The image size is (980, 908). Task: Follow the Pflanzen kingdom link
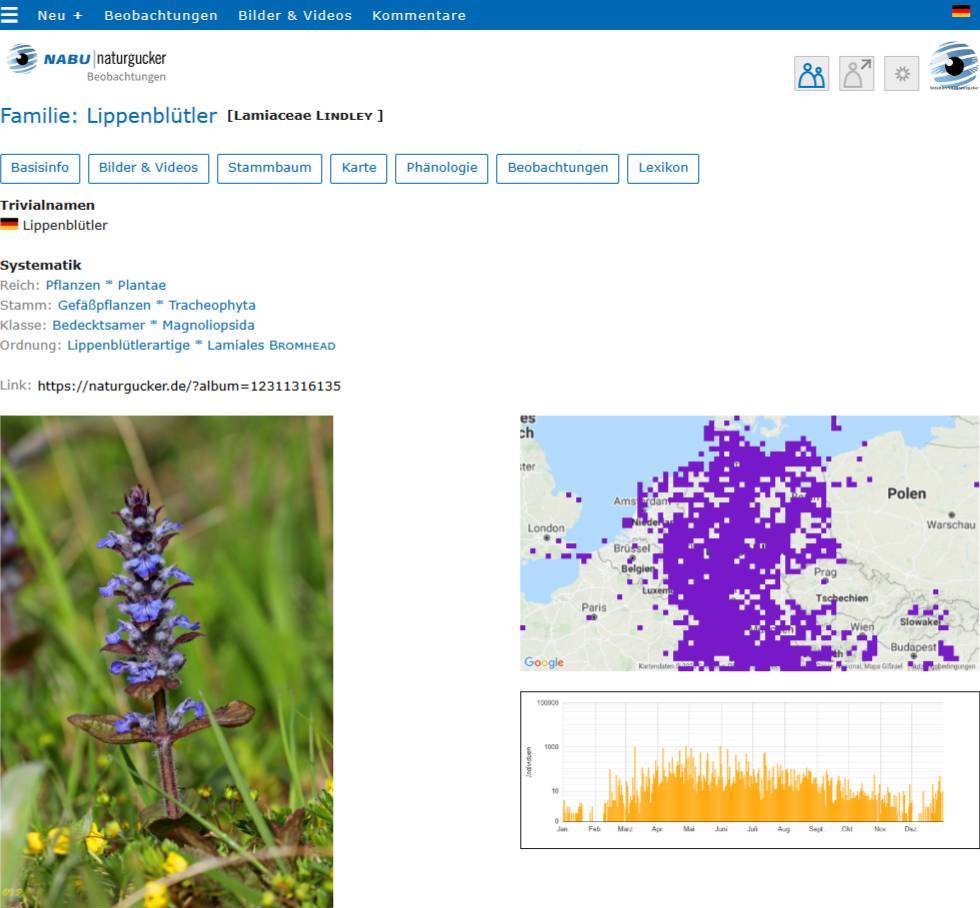(x=72, y=285)
